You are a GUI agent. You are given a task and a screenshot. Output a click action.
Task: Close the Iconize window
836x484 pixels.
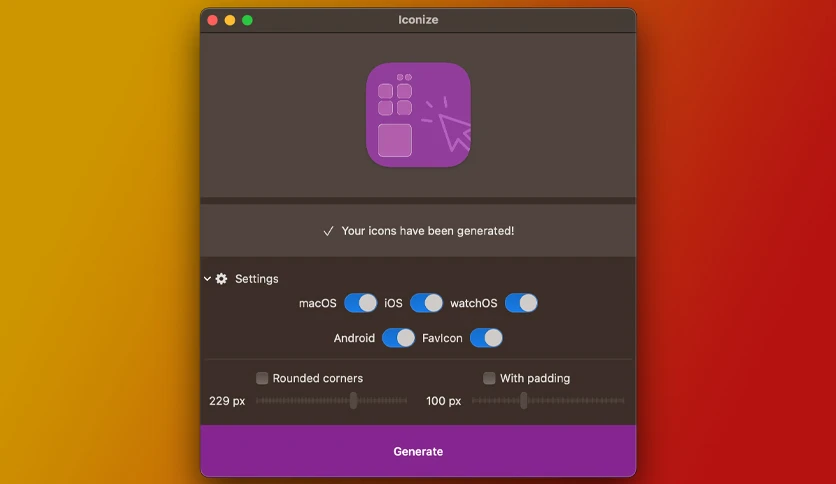click(212, 20)
